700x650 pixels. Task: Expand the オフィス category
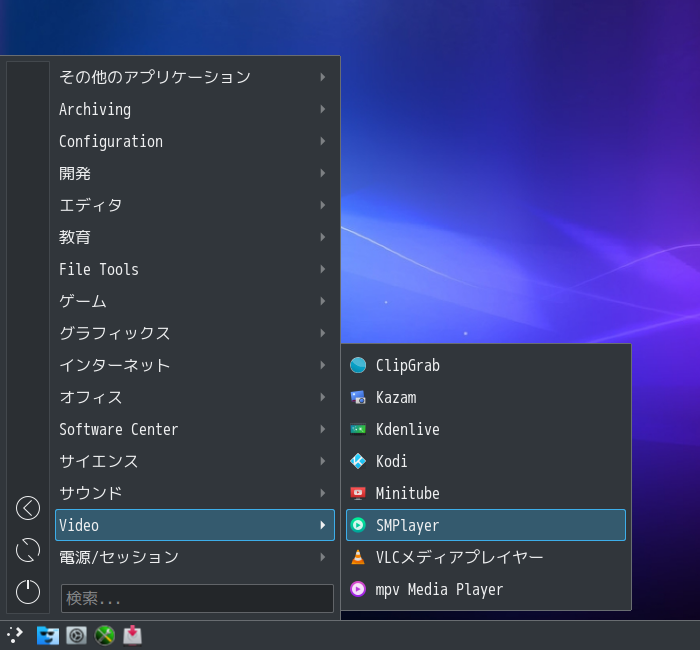[195, 397]
